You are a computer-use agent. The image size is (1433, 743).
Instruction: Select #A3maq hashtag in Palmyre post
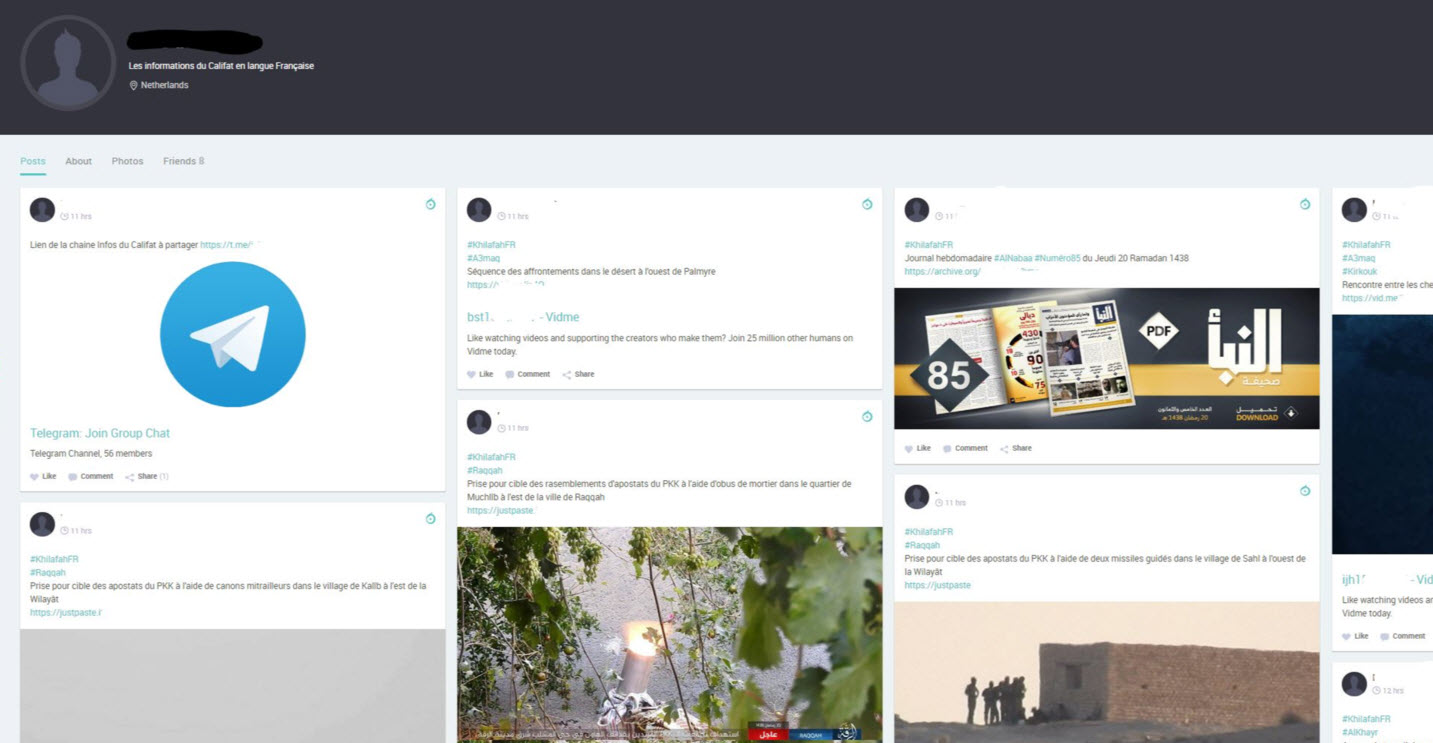coord(483,258)
